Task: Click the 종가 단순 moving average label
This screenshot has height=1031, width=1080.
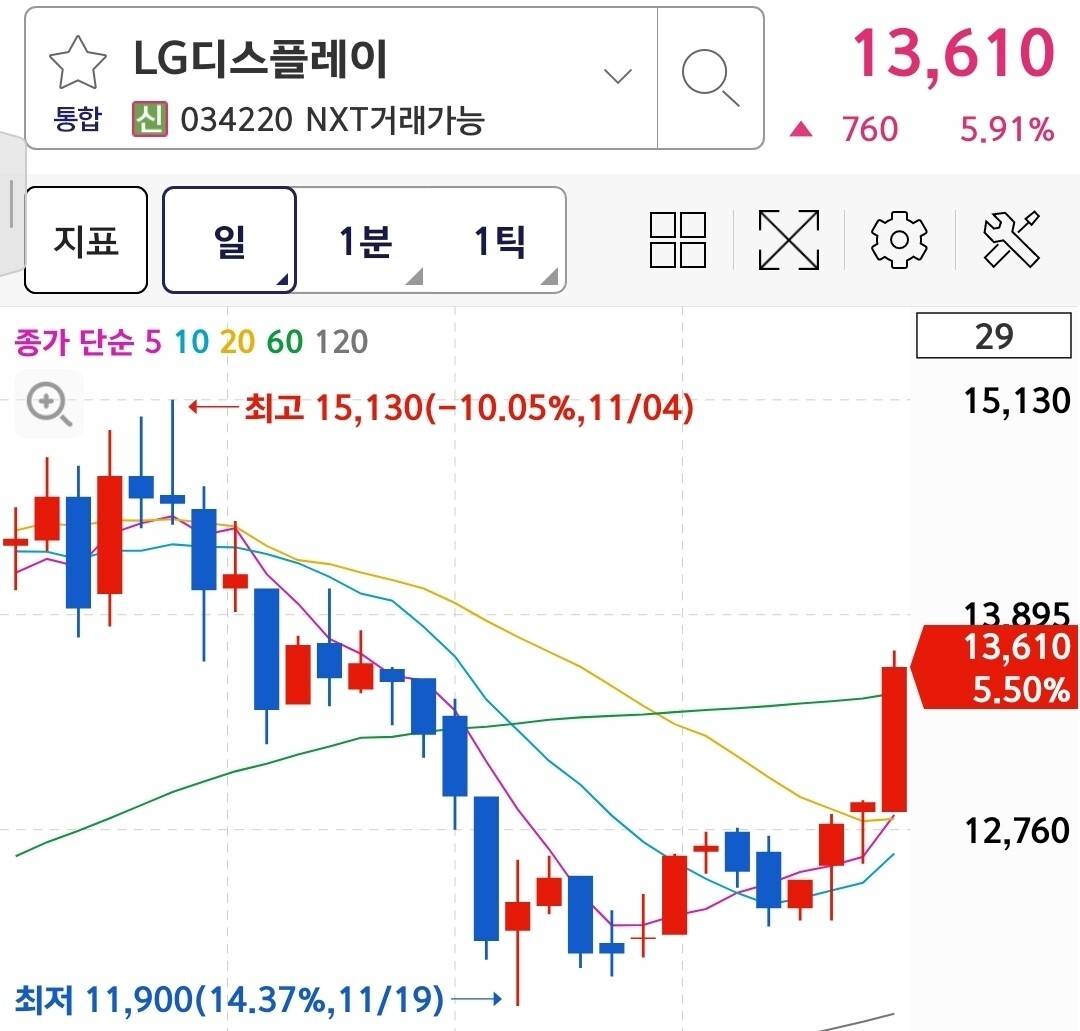Action: [74, 342]
